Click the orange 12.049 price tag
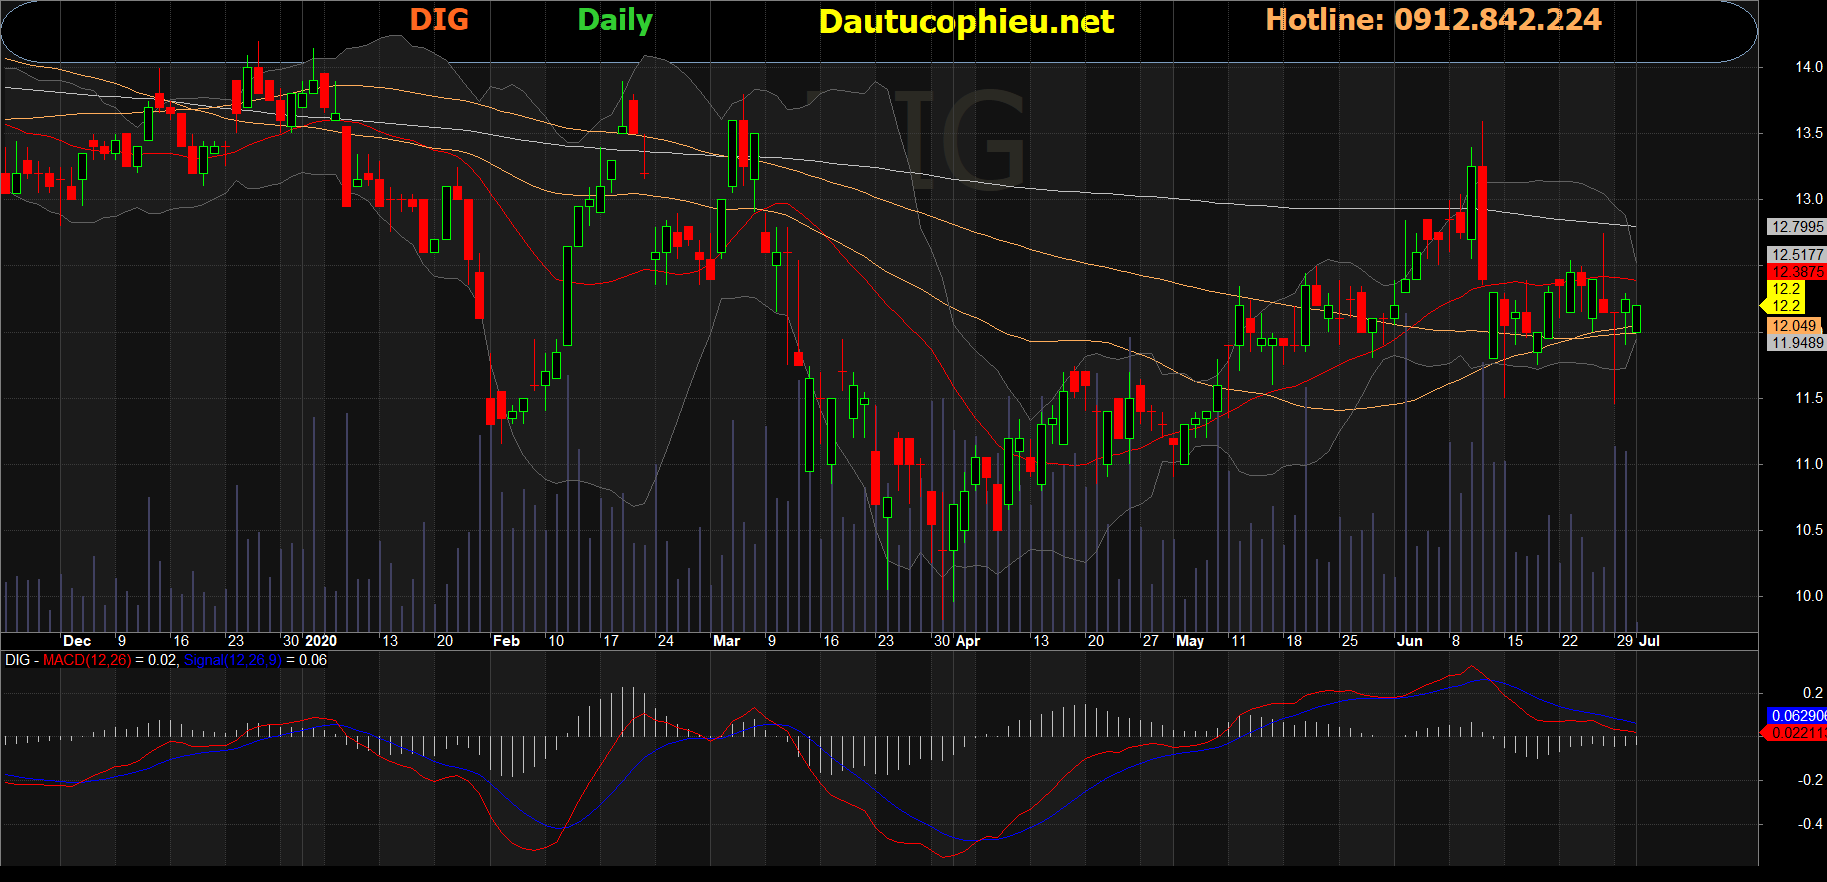The width and height of the screenshot is (1827, 882). pyautogui.click(x=1794, y=326)
